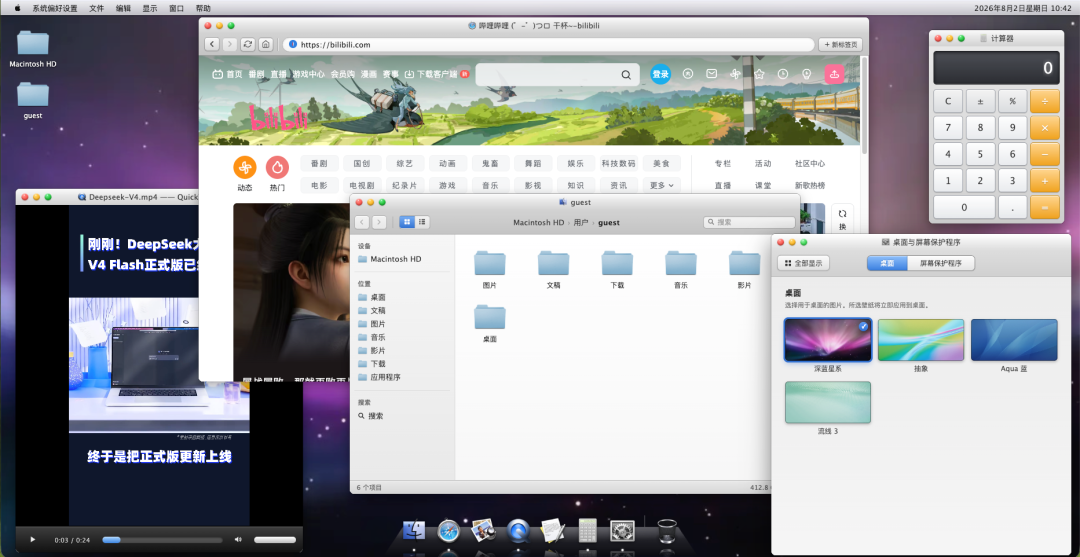Click the bilibili 登录 button
Screen dimensions: 1080x557
(661, 74)
